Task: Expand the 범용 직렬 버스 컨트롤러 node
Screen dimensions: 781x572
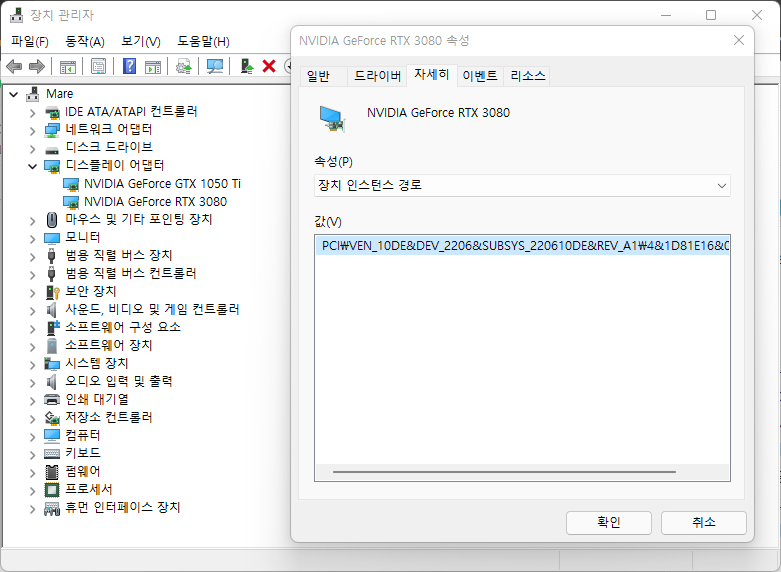Action: pyautogui.click(x=32, y=275)
